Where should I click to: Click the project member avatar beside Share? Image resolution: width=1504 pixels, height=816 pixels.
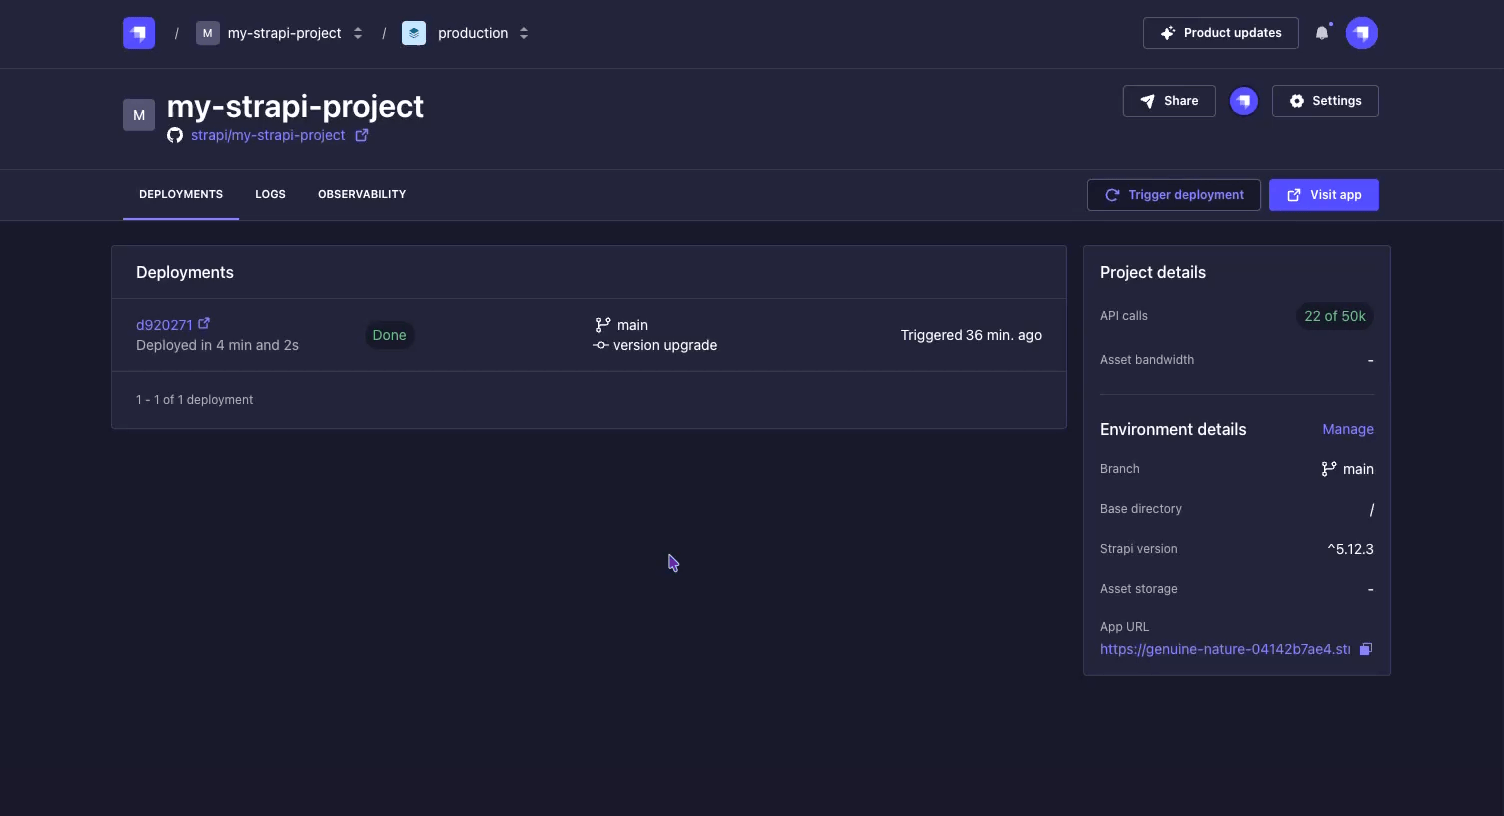click(1244, 101)
